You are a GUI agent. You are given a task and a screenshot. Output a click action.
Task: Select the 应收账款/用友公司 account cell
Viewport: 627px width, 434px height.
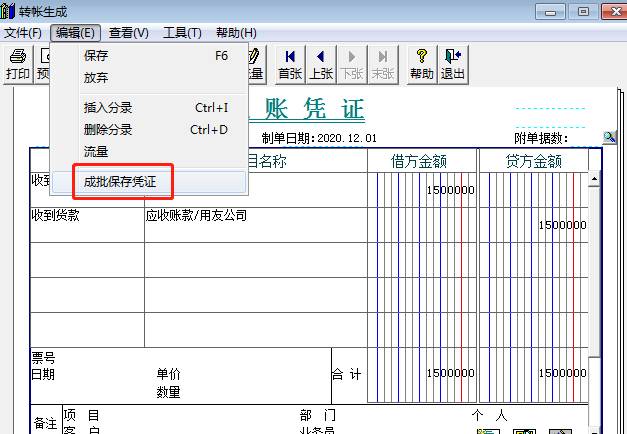coord(256,225)
